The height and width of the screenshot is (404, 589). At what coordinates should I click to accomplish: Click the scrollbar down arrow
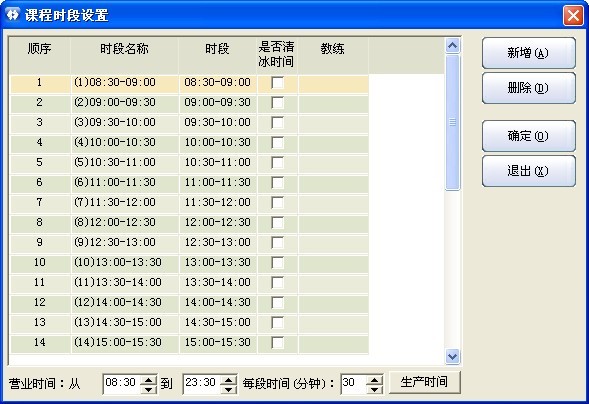pyautogui.click(x=452, y=356)
